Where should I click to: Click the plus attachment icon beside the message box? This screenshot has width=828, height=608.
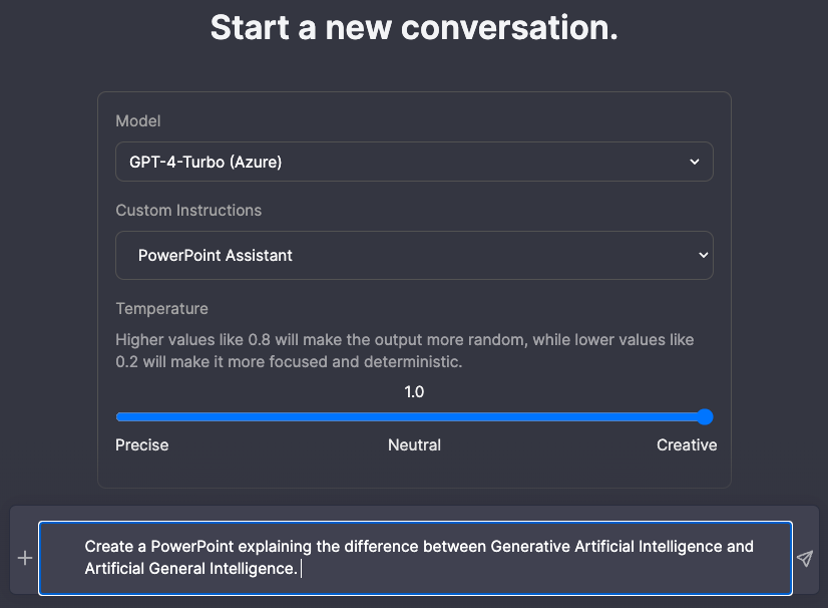click(23, 559)
